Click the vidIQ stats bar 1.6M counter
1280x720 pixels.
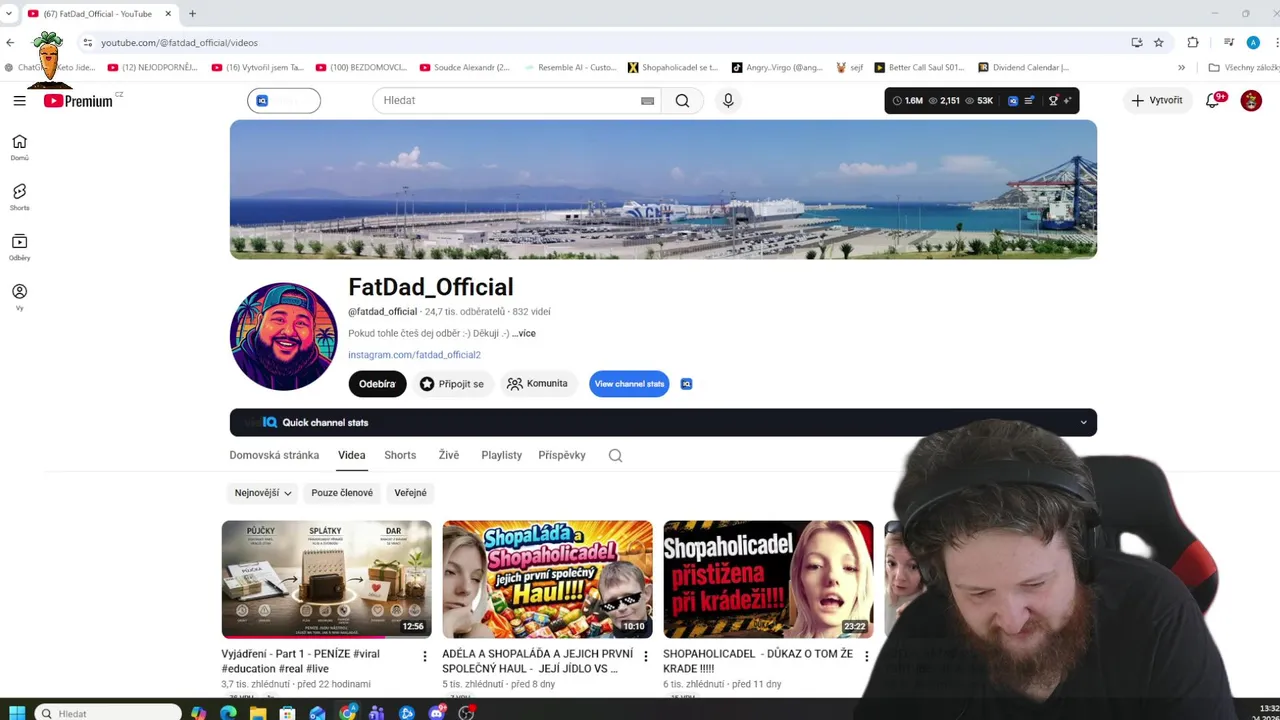907,101
